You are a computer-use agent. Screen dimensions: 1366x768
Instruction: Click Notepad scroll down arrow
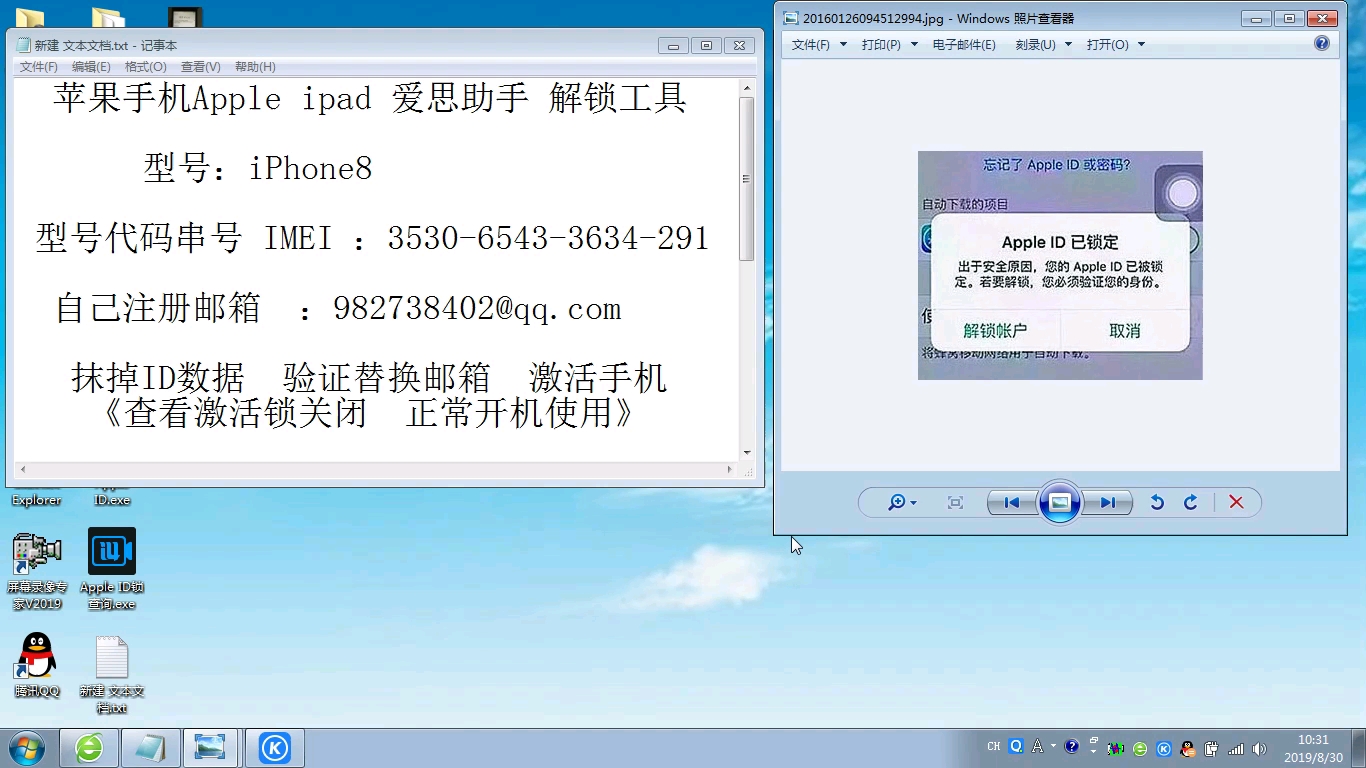pyautogui.click(x=746, y=453)
